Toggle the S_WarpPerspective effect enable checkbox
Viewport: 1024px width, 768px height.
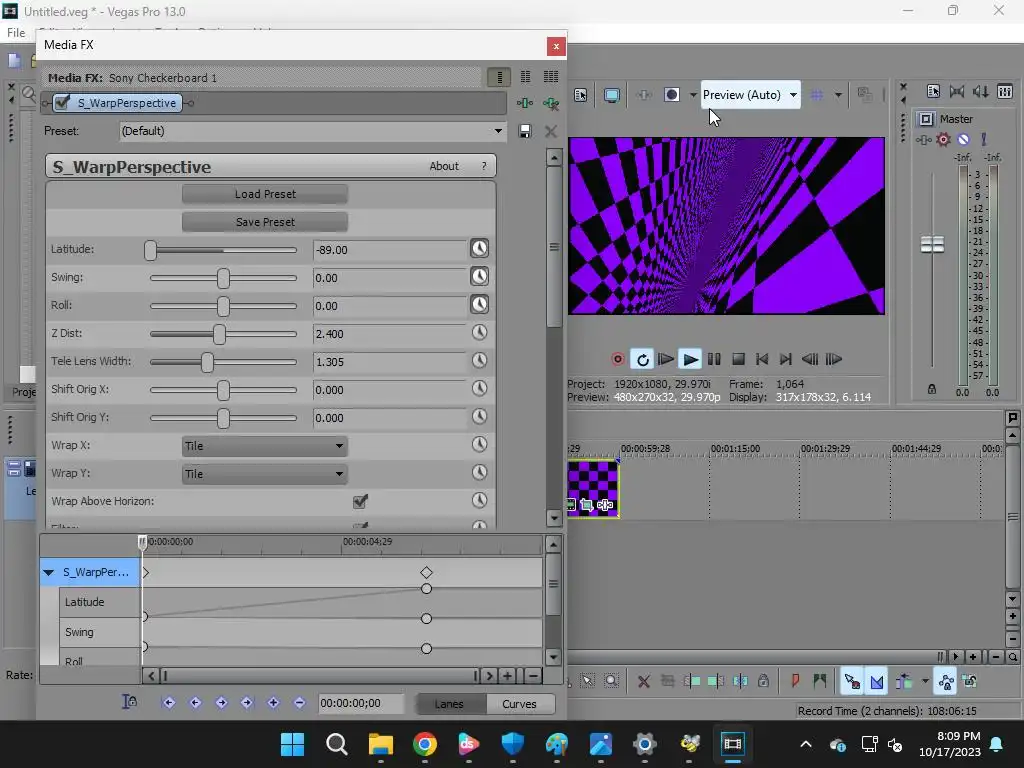[x=63, y=103]
